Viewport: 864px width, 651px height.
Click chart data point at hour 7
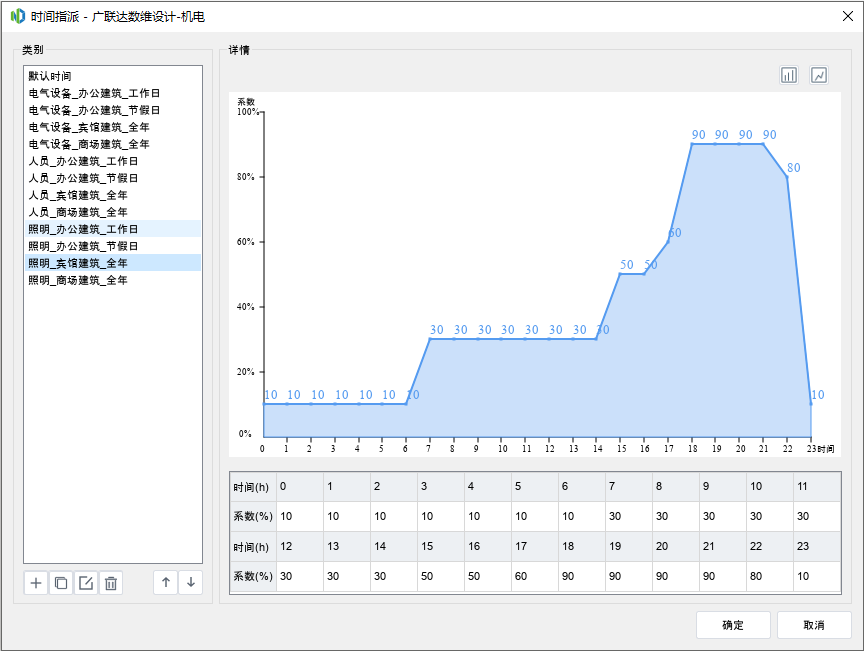(x=430, y=339)
